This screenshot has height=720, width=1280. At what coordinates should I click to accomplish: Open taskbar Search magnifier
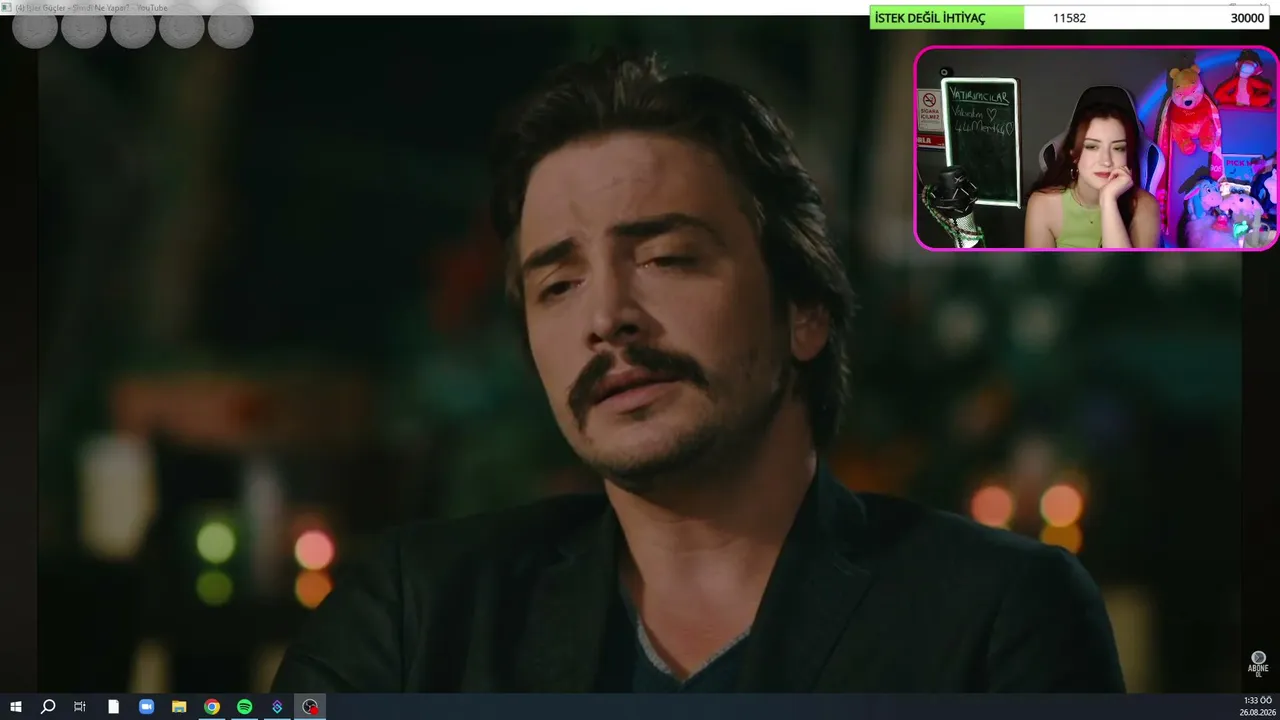coord(48,707)
